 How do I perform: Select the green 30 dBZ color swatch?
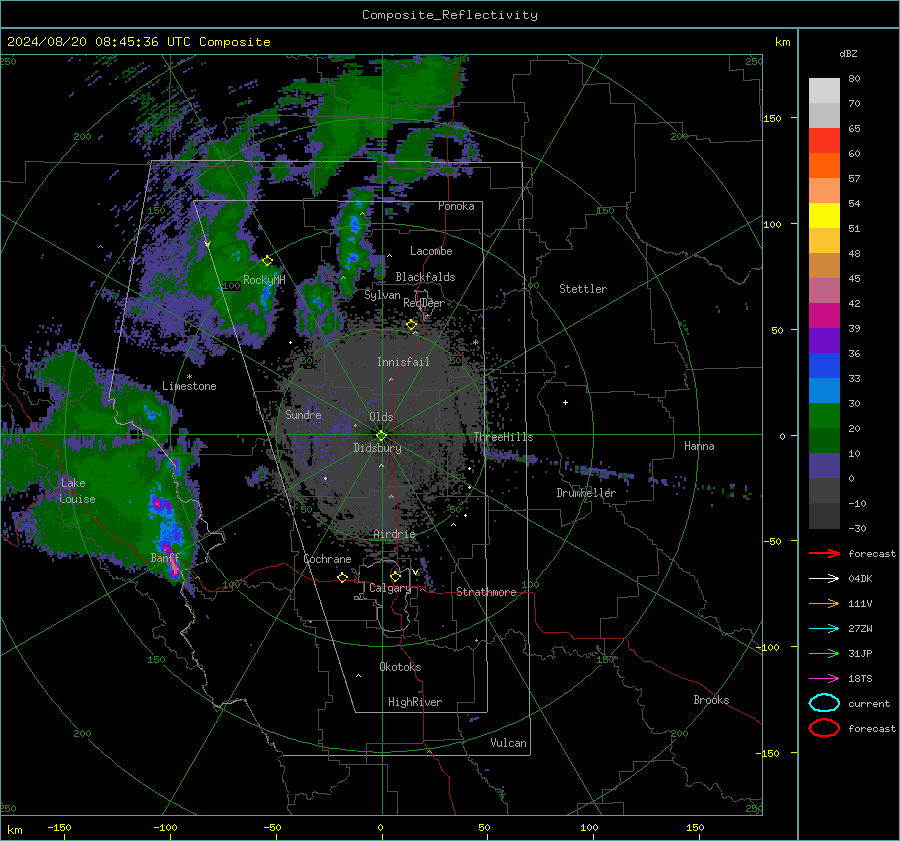(824, 416)
